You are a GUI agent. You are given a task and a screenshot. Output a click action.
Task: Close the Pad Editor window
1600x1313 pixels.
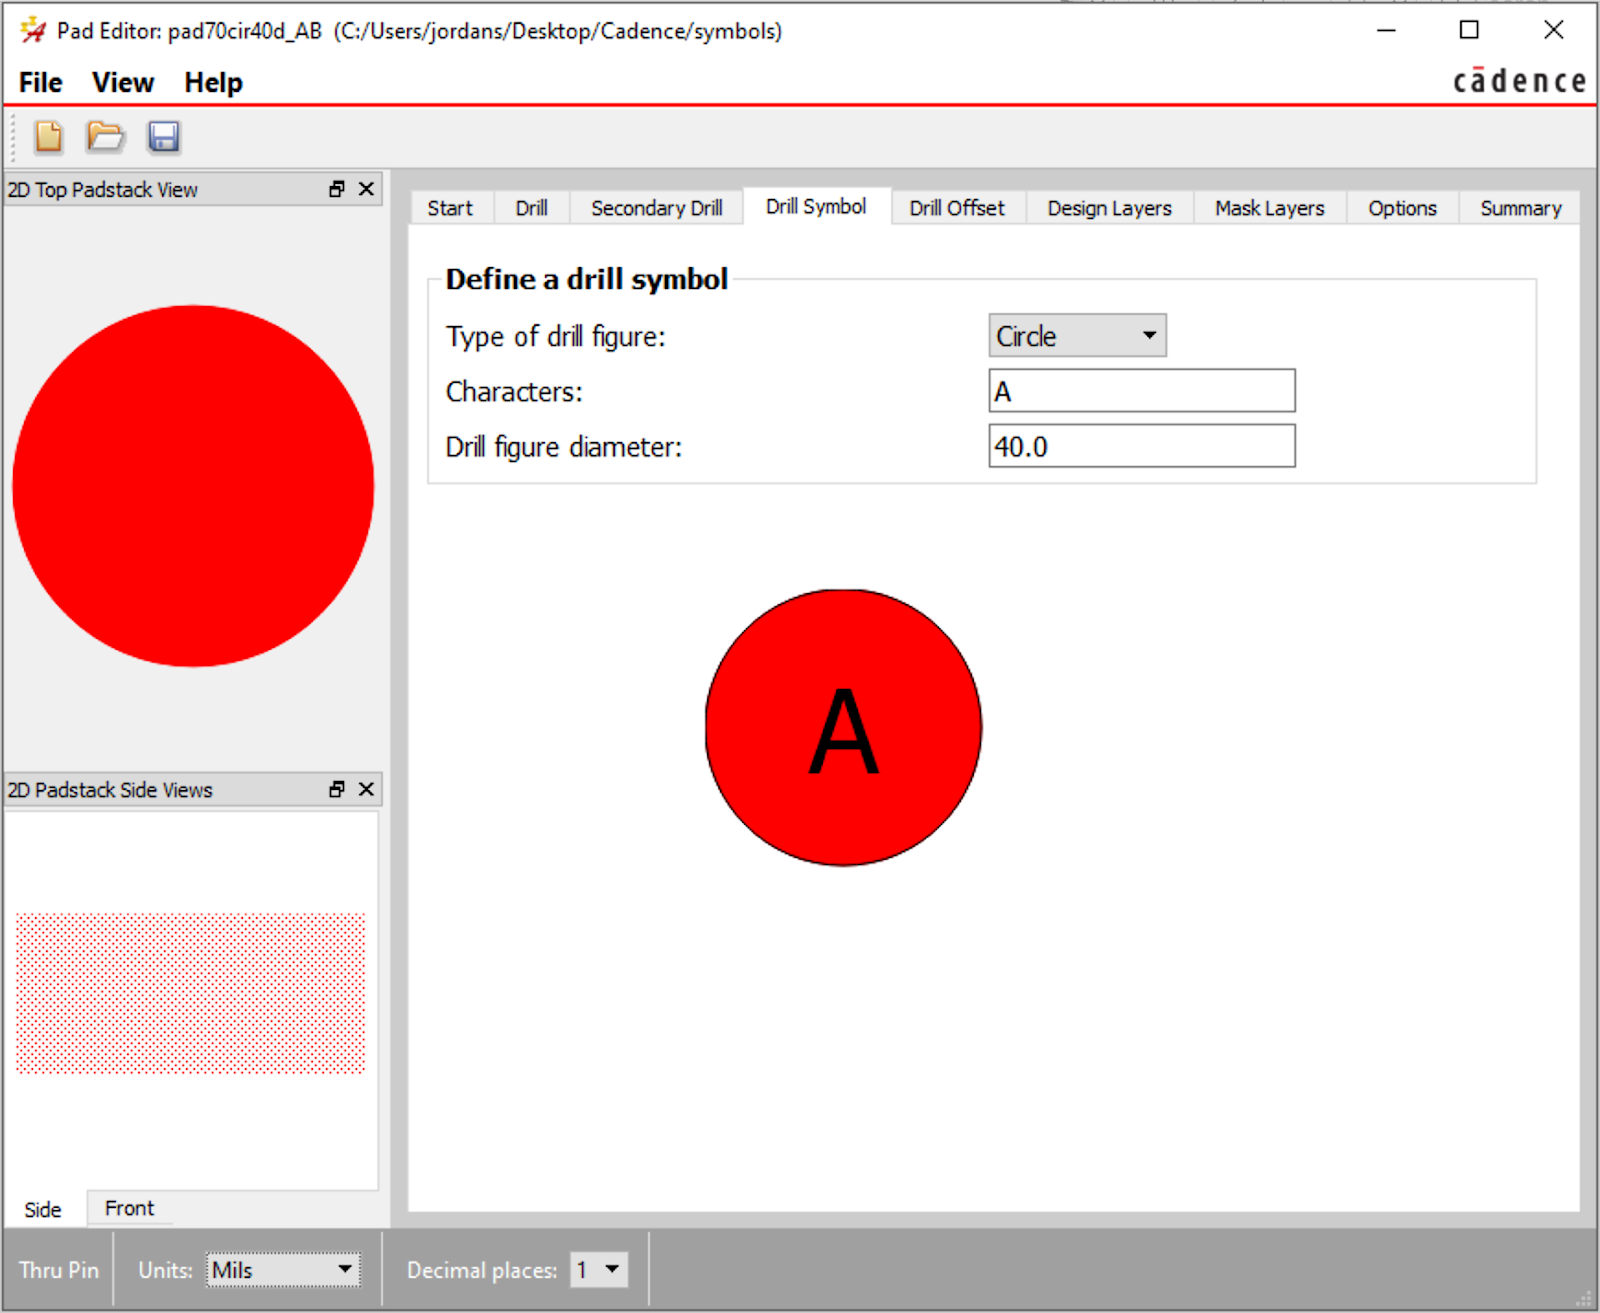[1553, 30]
